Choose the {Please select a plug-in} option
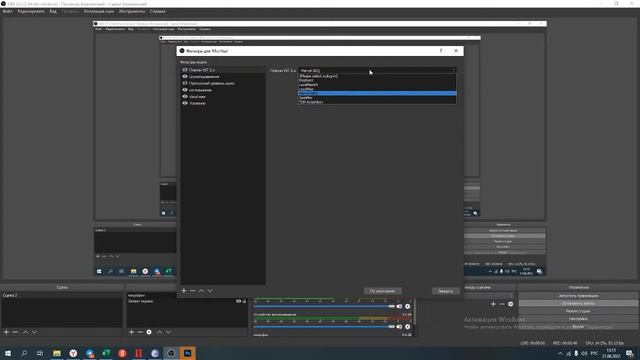The width and height of the screenshot is (640, 360). 377,76
